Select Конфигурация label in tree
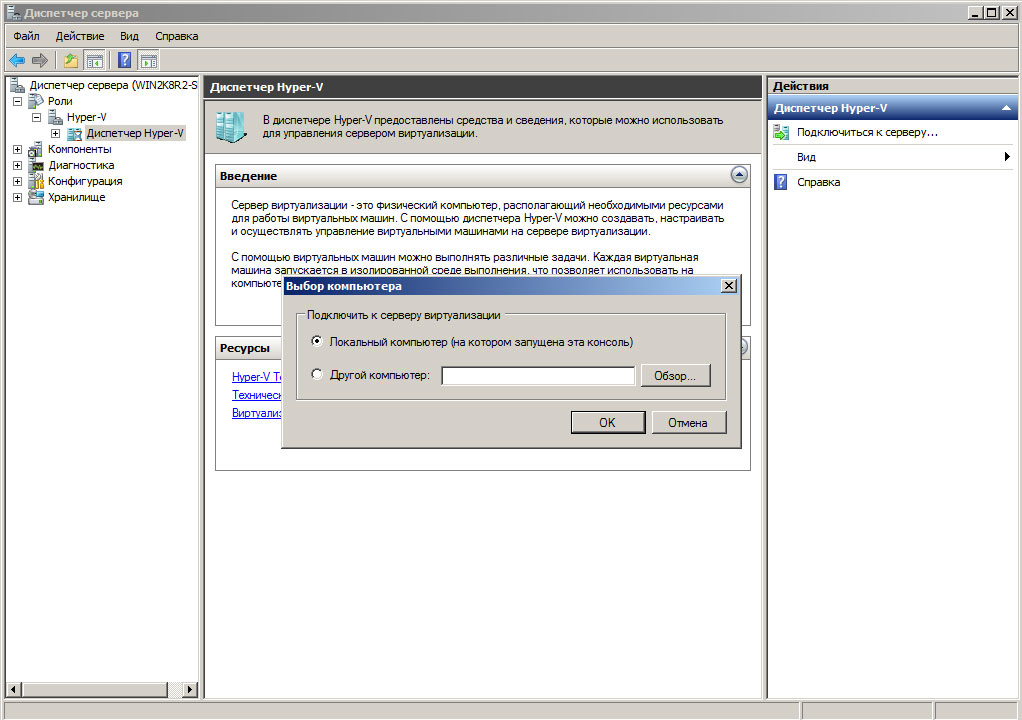The width and height of the screenshot is (1022, 720). pos(85,181)
